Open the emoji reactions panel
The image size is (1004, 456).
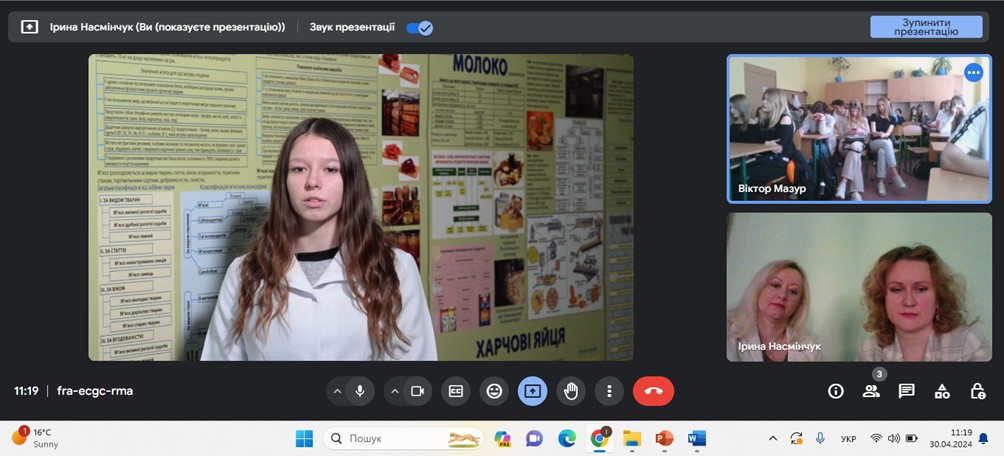[494, 391]
